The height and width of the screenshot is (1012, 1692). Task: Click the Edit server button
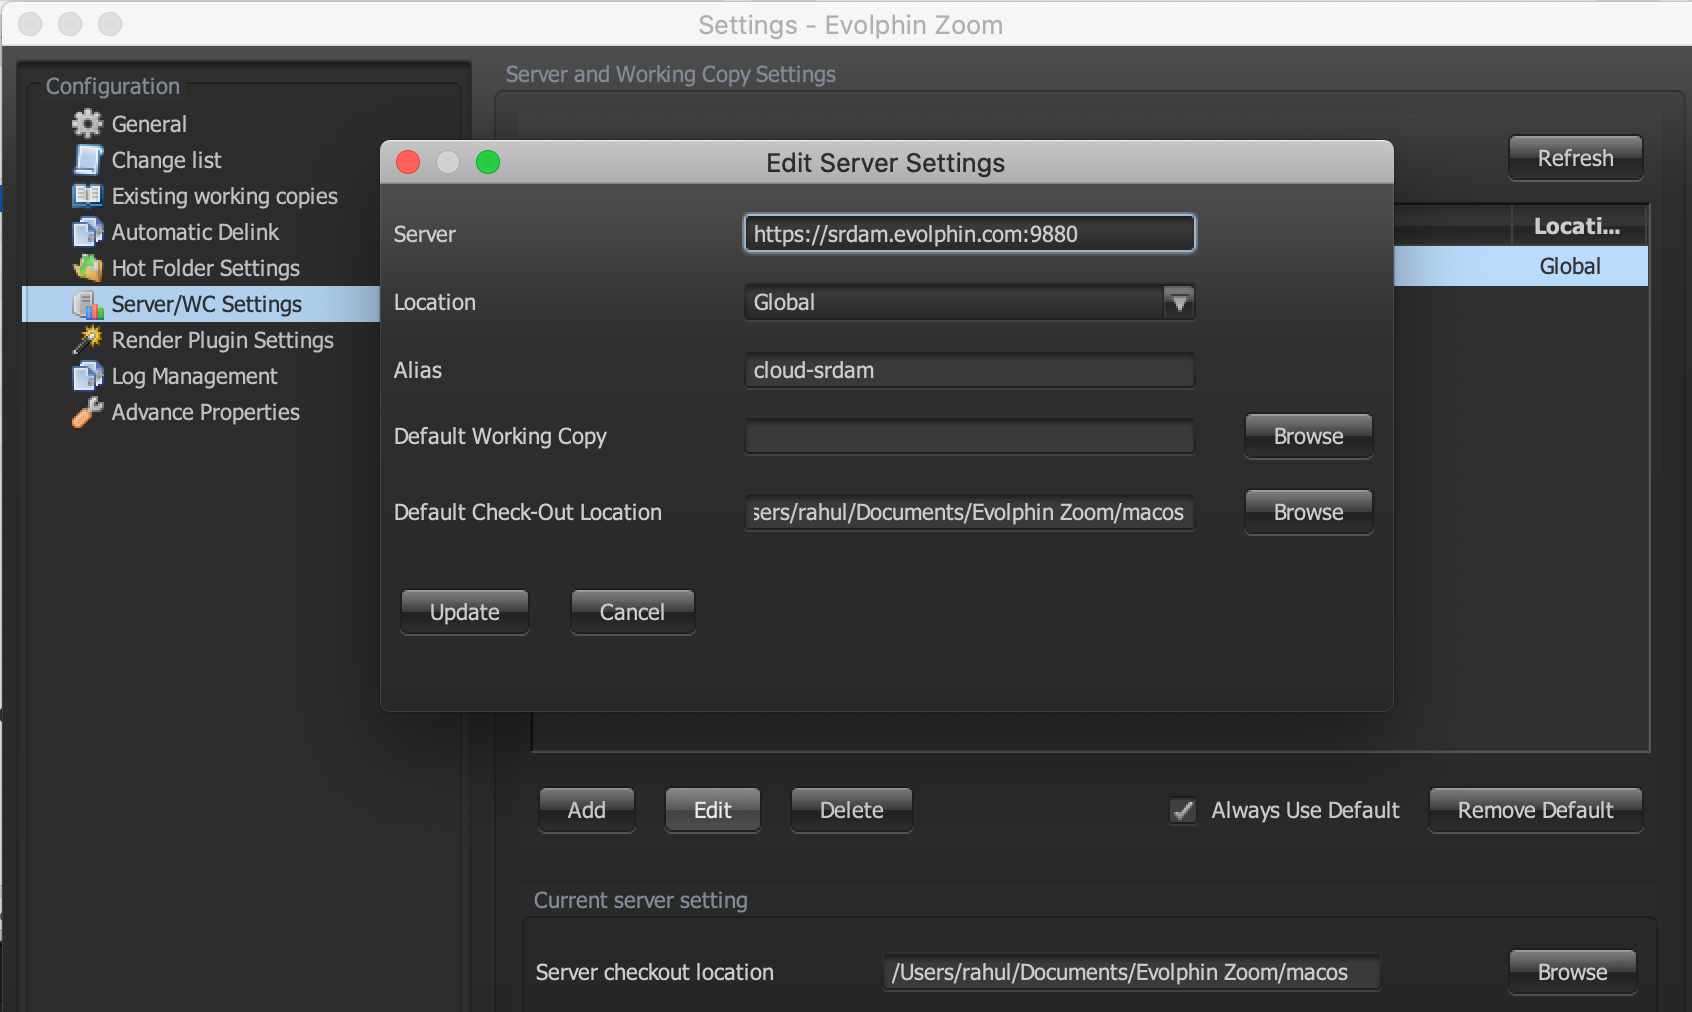click(713, 810)
